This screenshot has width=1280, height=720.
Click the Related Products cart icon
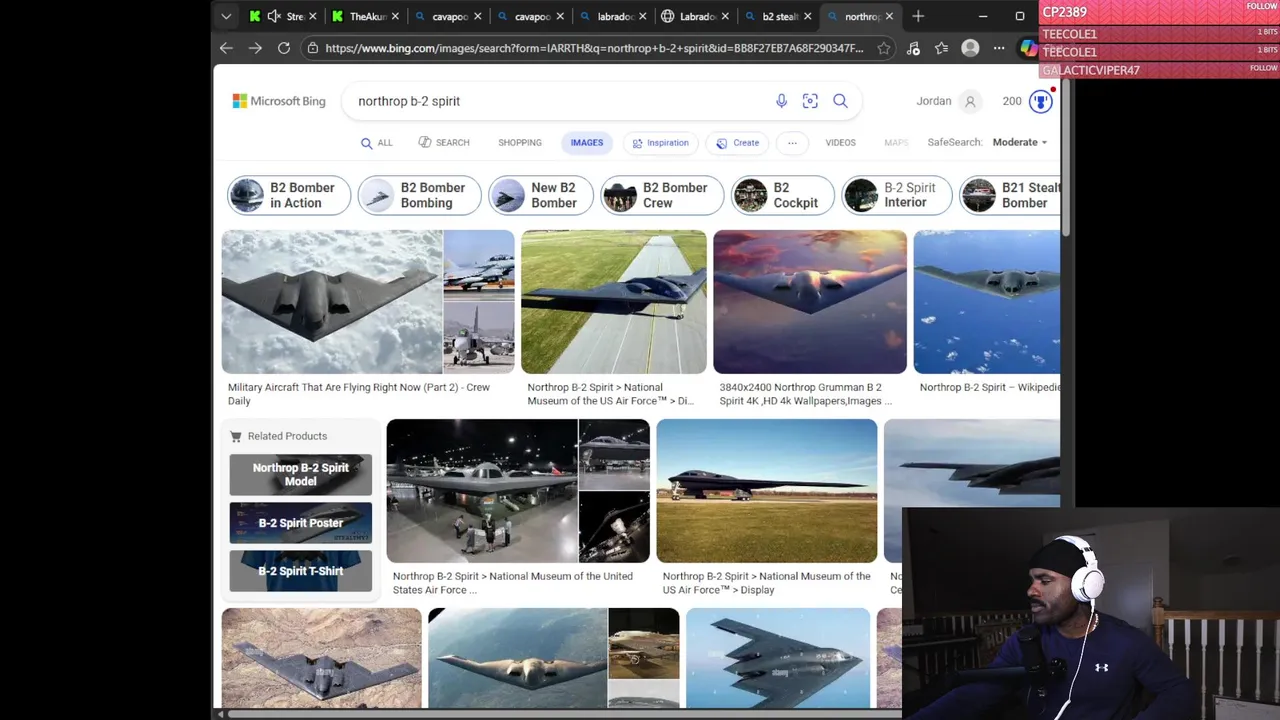[x=236, y=436]
